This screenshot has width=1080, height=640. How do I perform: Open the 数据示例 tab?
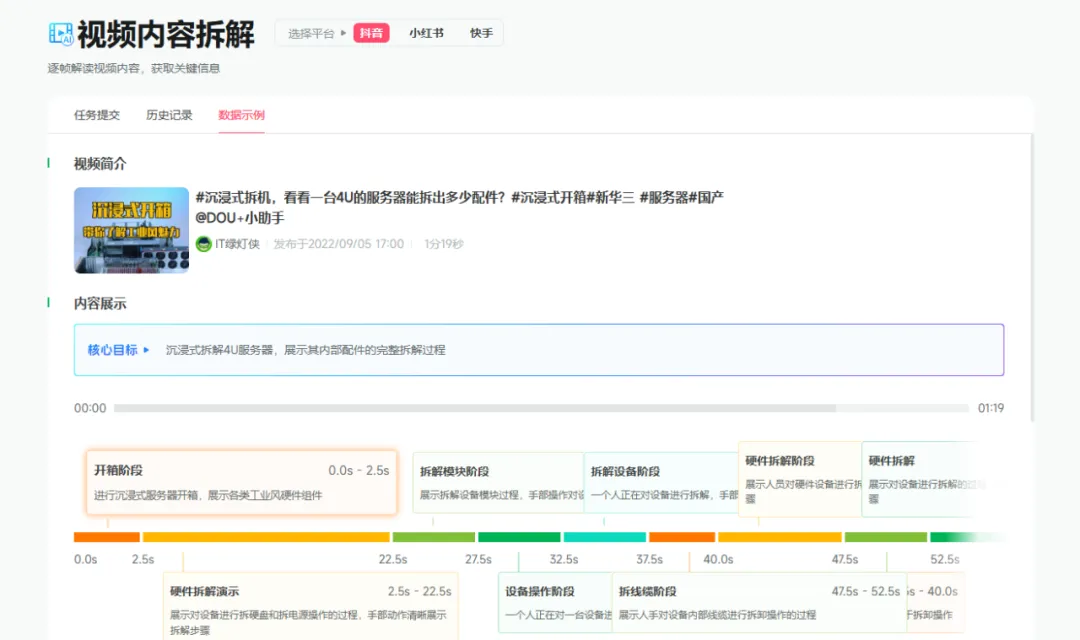coord(241,115)
